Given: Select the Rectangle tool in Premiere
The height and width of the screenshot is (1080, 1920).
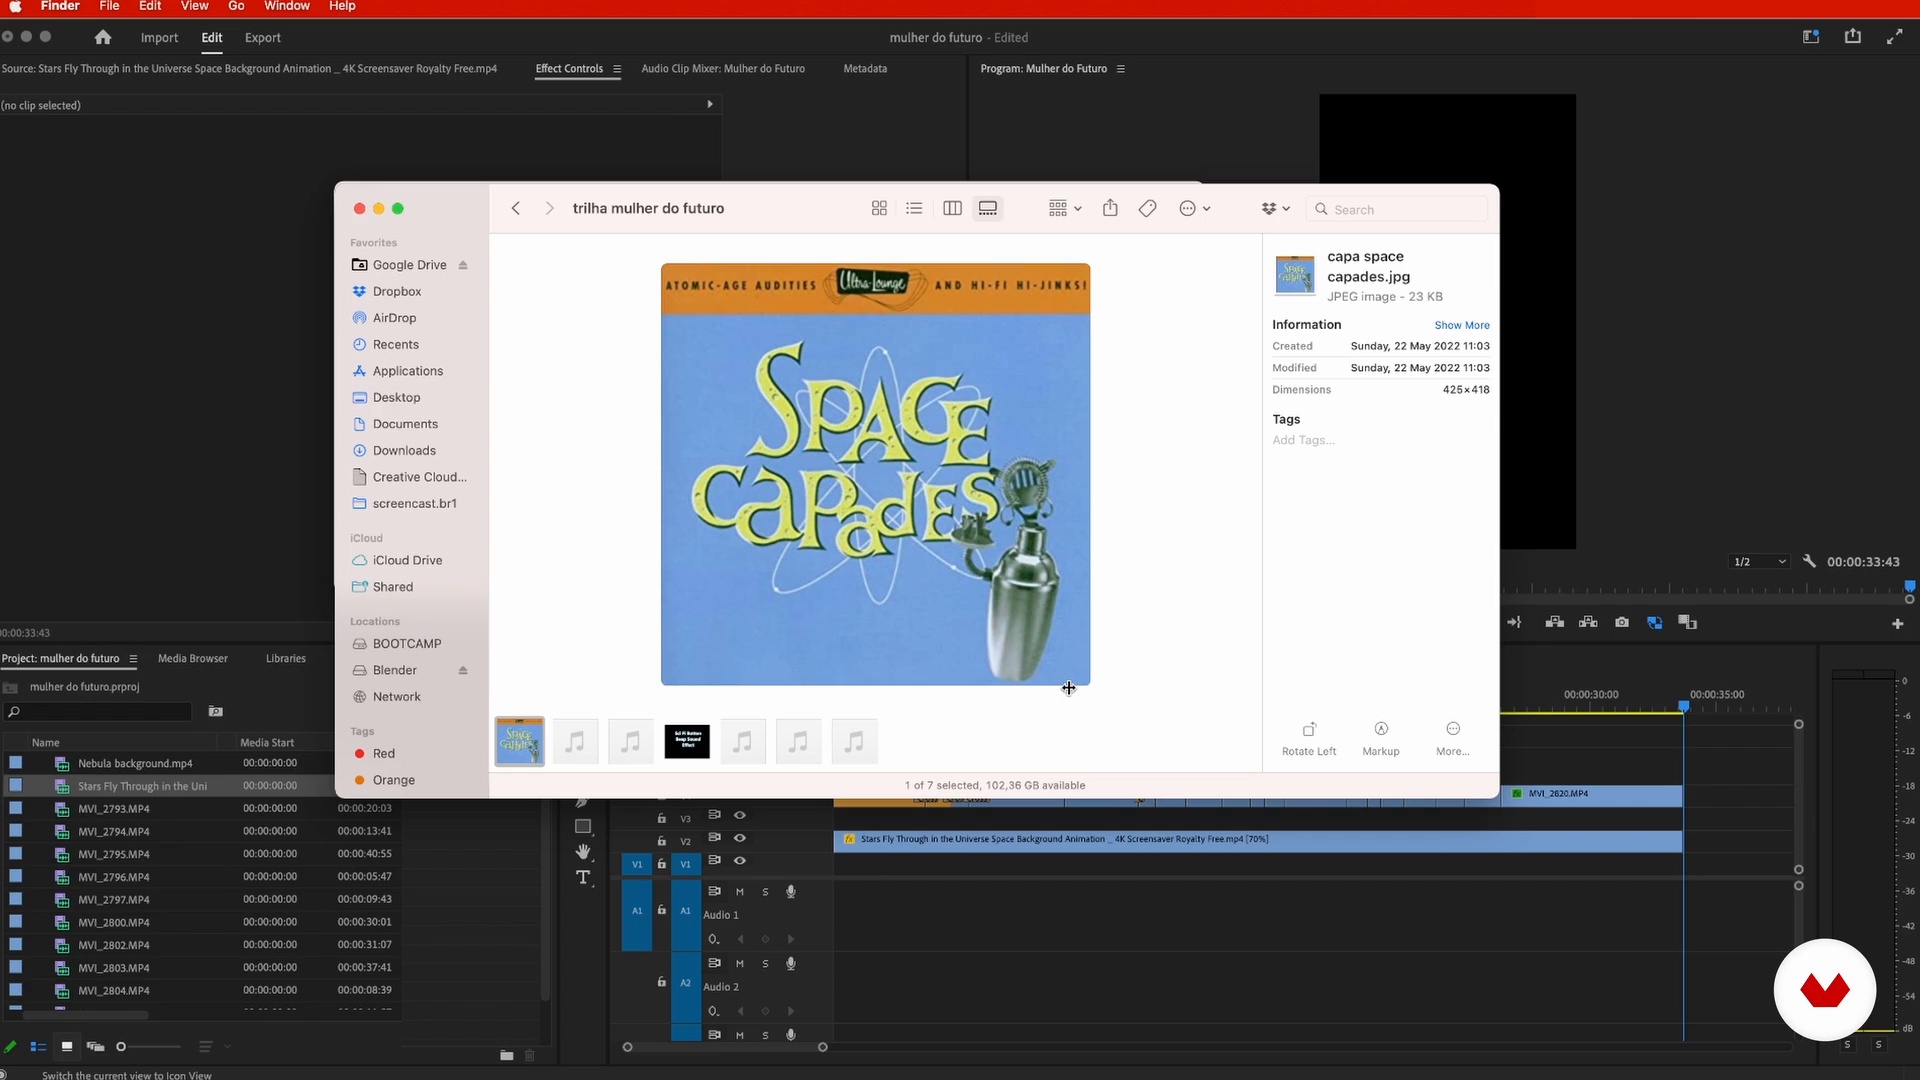Looking at the screenshot, I should pos(583,826).
